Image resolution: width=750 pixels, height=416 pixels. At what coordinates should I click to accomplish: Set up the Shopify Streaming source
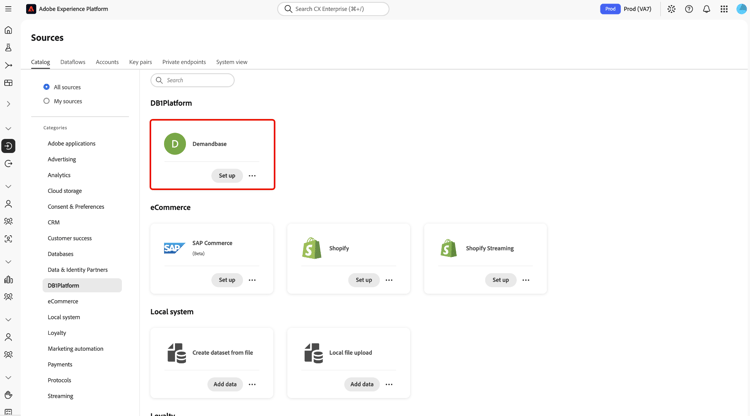pyautogui.click(x=500, y=280)
